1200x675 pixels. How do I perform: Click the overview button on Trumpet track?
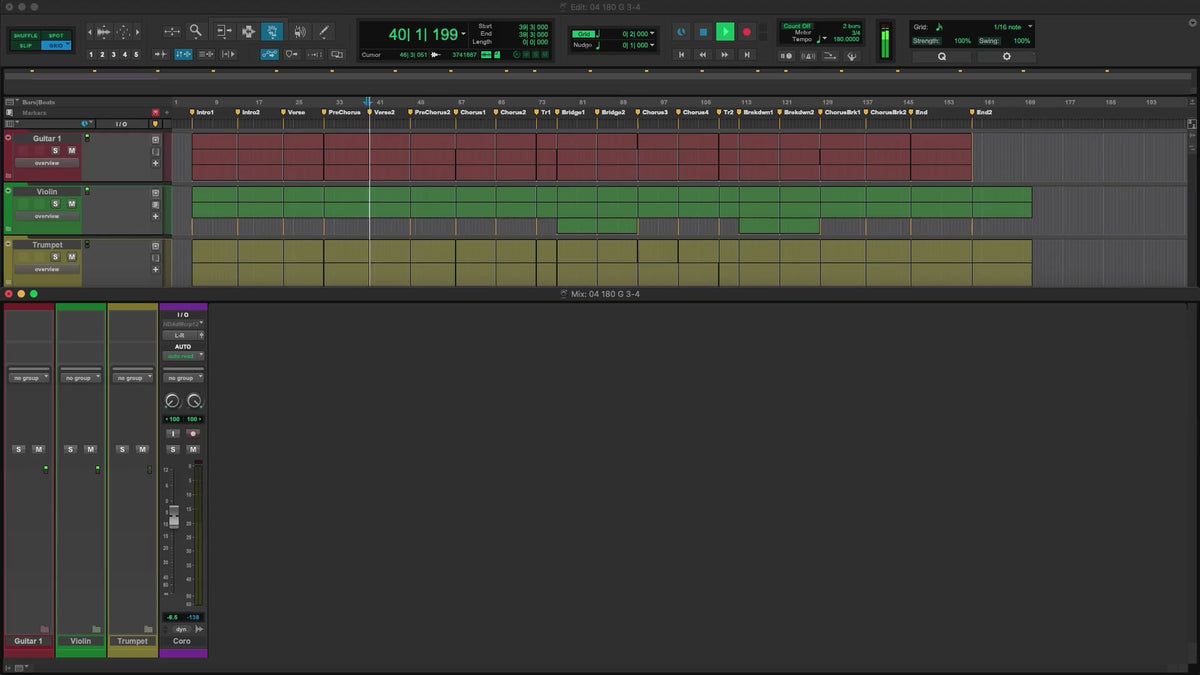point(47,269)
